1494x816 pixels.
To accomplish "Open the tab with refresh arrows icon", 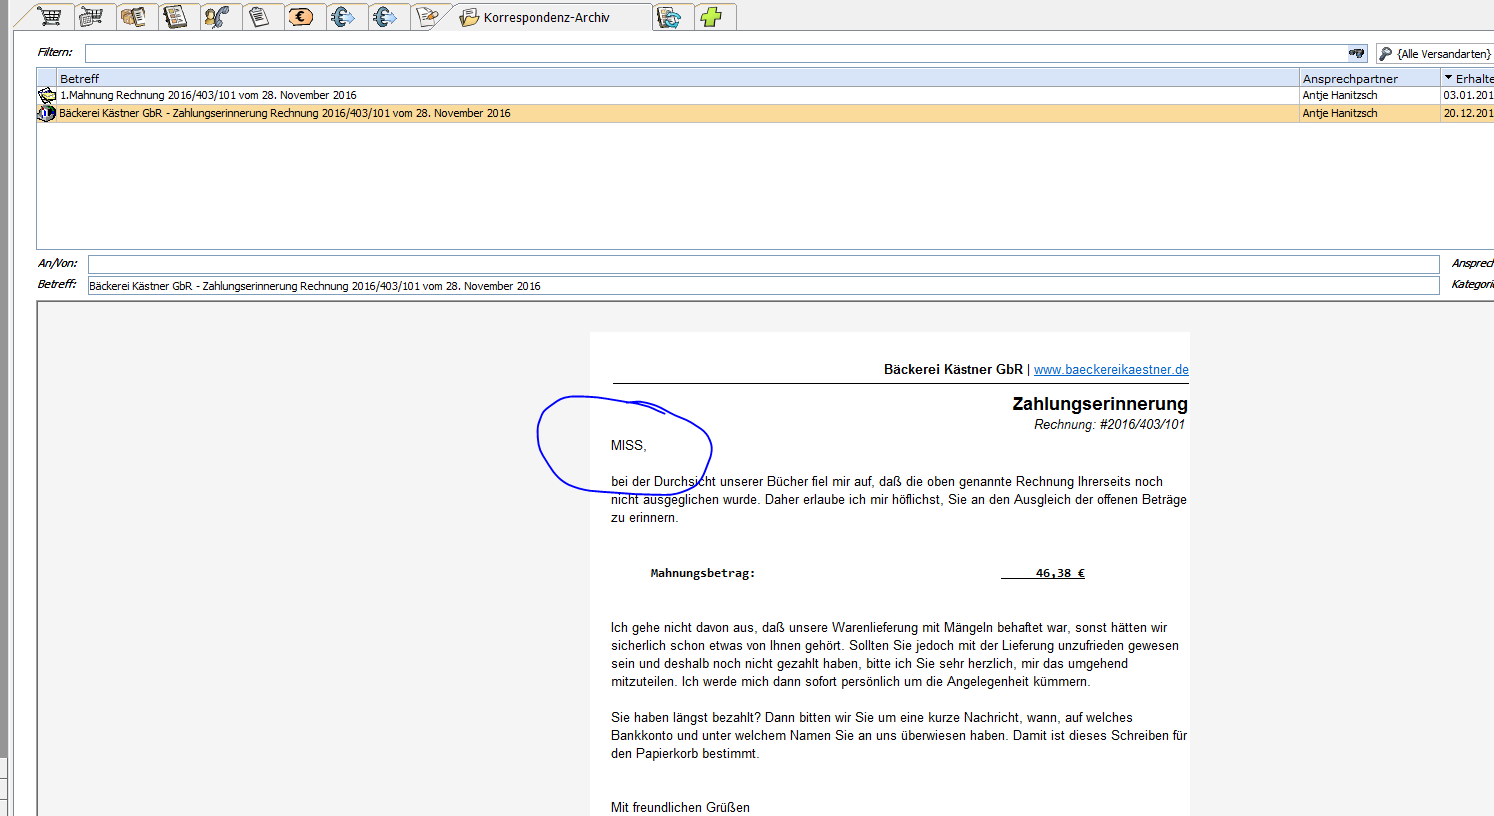I will (670, 17).
